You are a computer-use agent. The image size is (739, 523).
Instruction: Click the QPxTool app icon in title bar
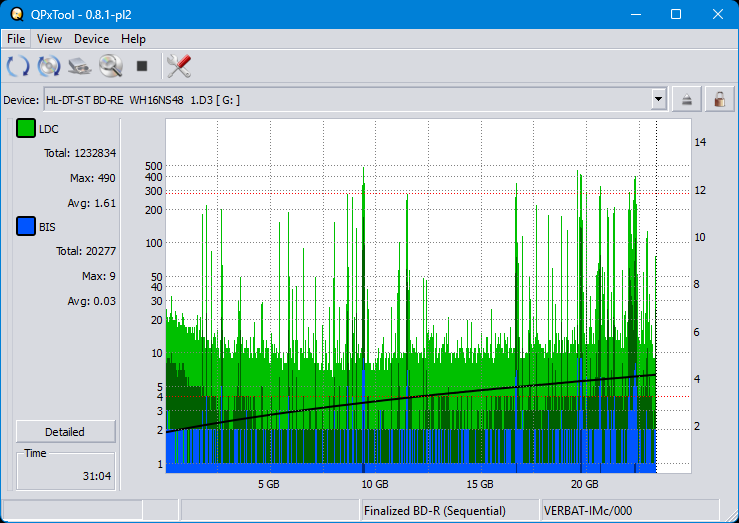point(16,14)
